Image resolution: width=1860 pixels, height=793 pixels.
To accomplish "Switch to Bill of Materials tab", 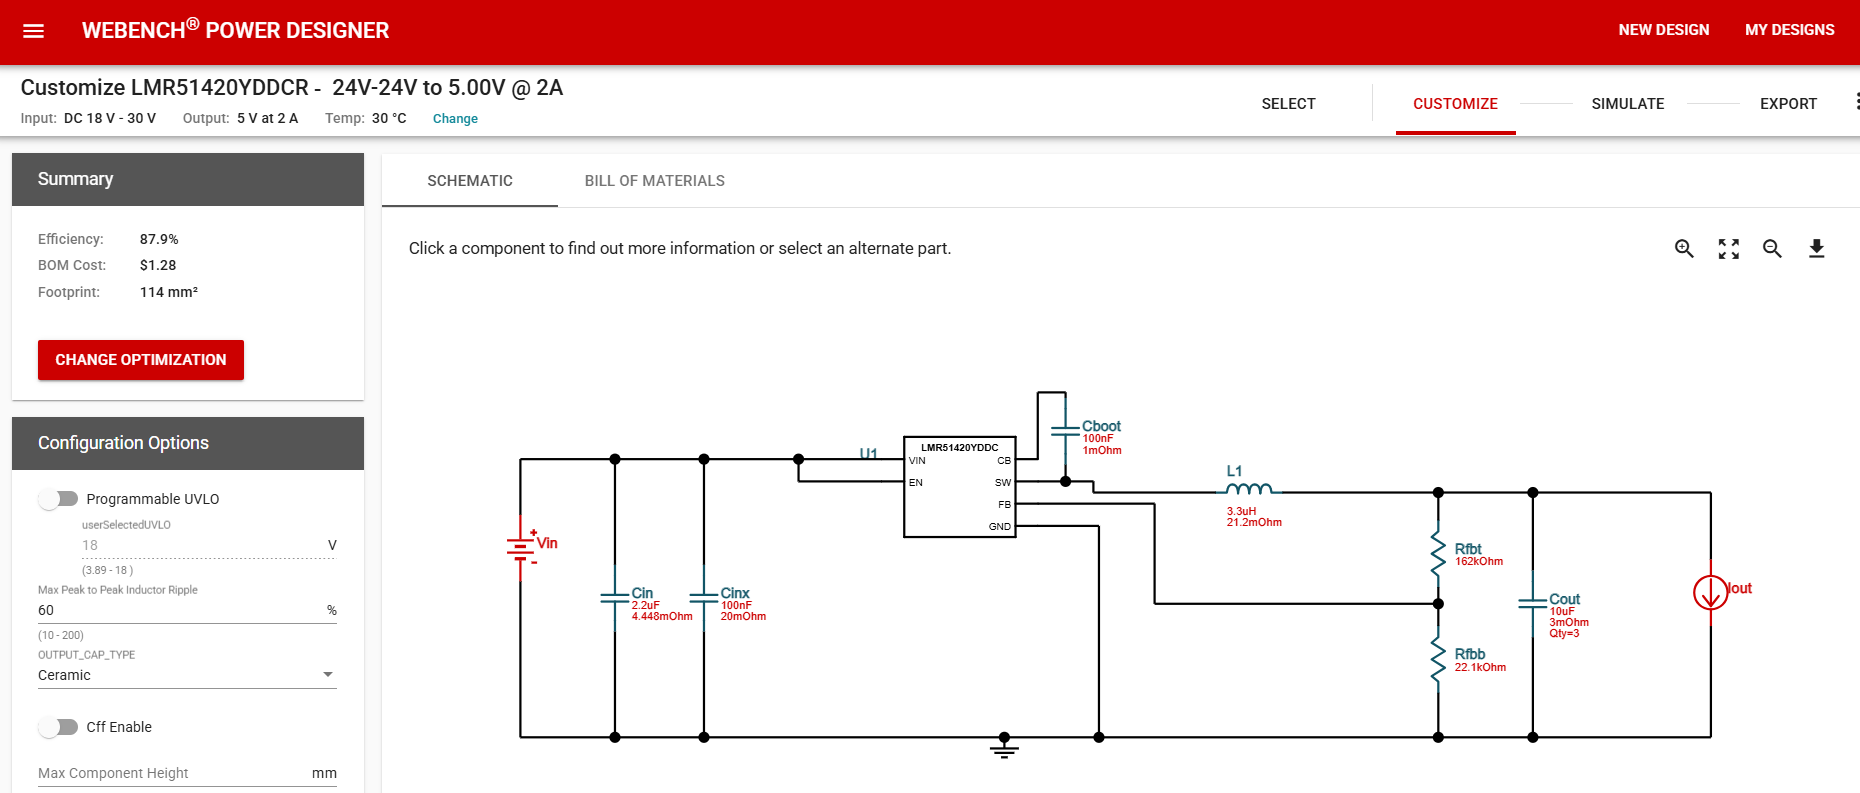I will [x=655, y=181].
